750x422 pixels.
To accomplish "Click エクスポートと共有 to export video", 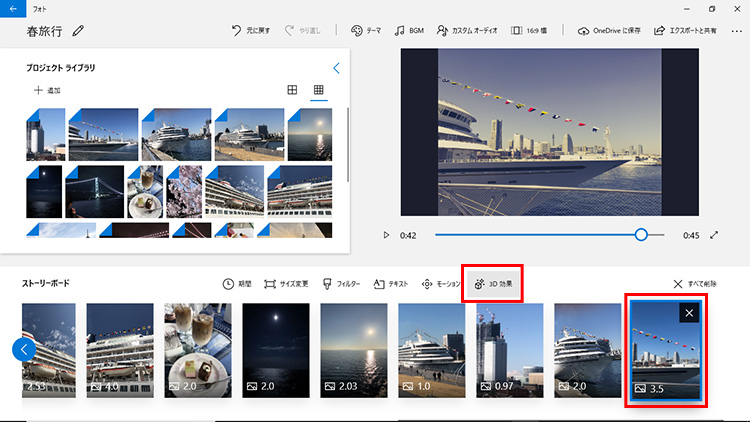I will click(680, 31).
